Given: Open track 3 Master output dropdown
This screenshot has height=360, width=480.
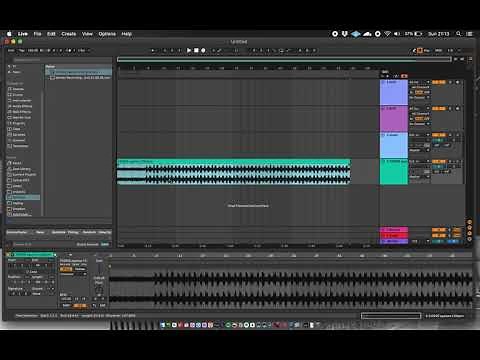Looking at the screenshot, I should coord(419,150).
